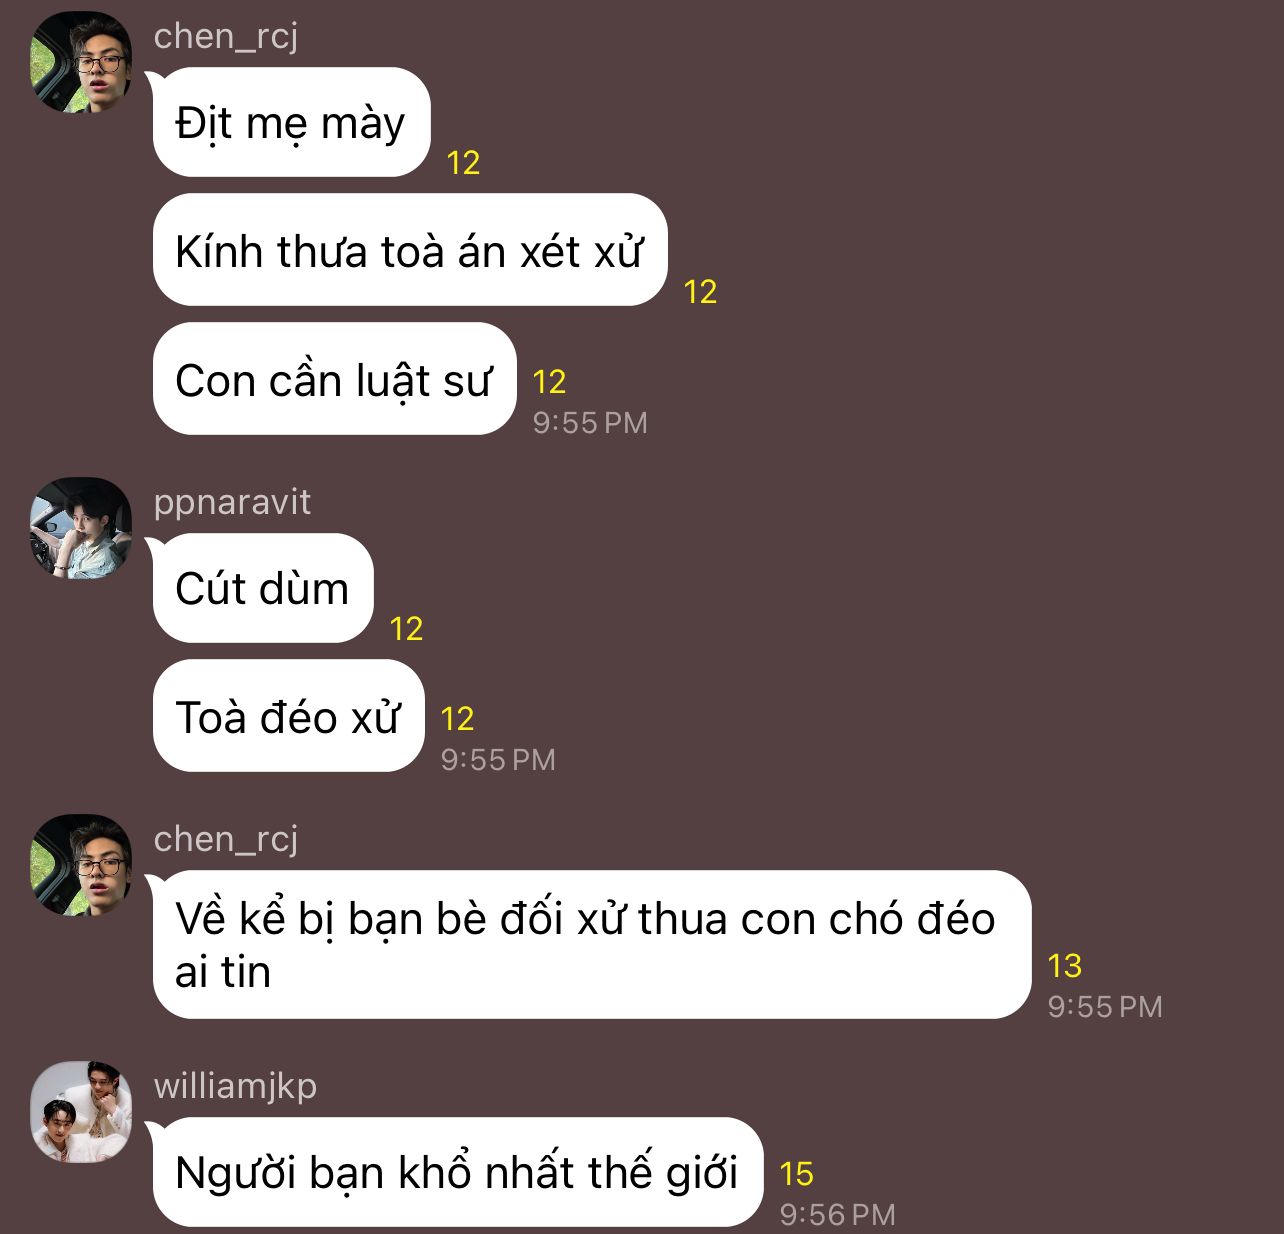1284x1234 pixels.
Task: Click the chen_rcj username at the top
Action: [x=226, y=37]
